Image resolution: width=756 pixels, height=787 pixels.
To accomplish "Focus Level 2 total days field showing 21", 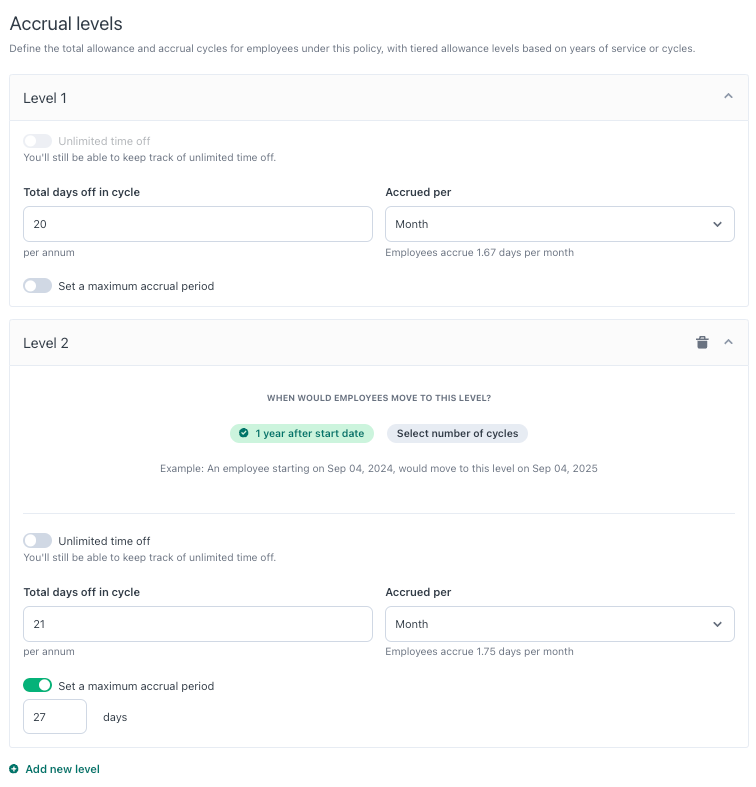I will [198, 623].
